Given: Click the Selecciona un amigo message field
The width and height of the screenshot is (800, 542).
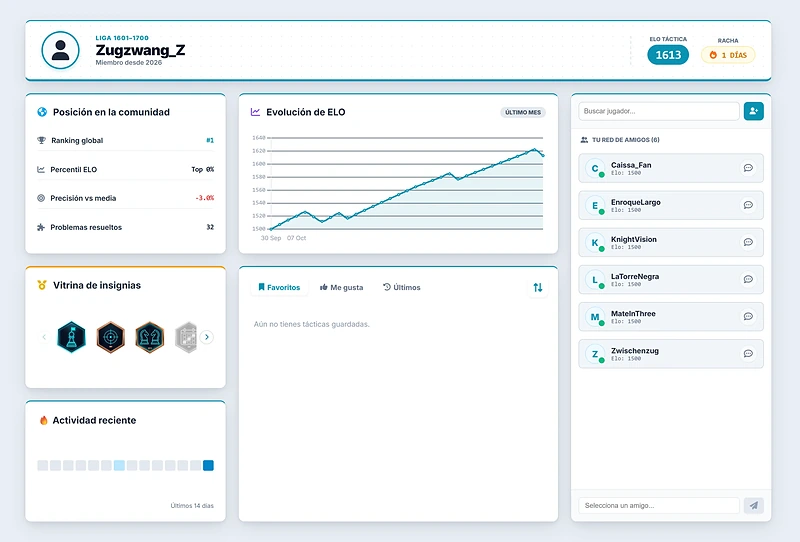Looking at the screenshot, I should pos(659,505).
